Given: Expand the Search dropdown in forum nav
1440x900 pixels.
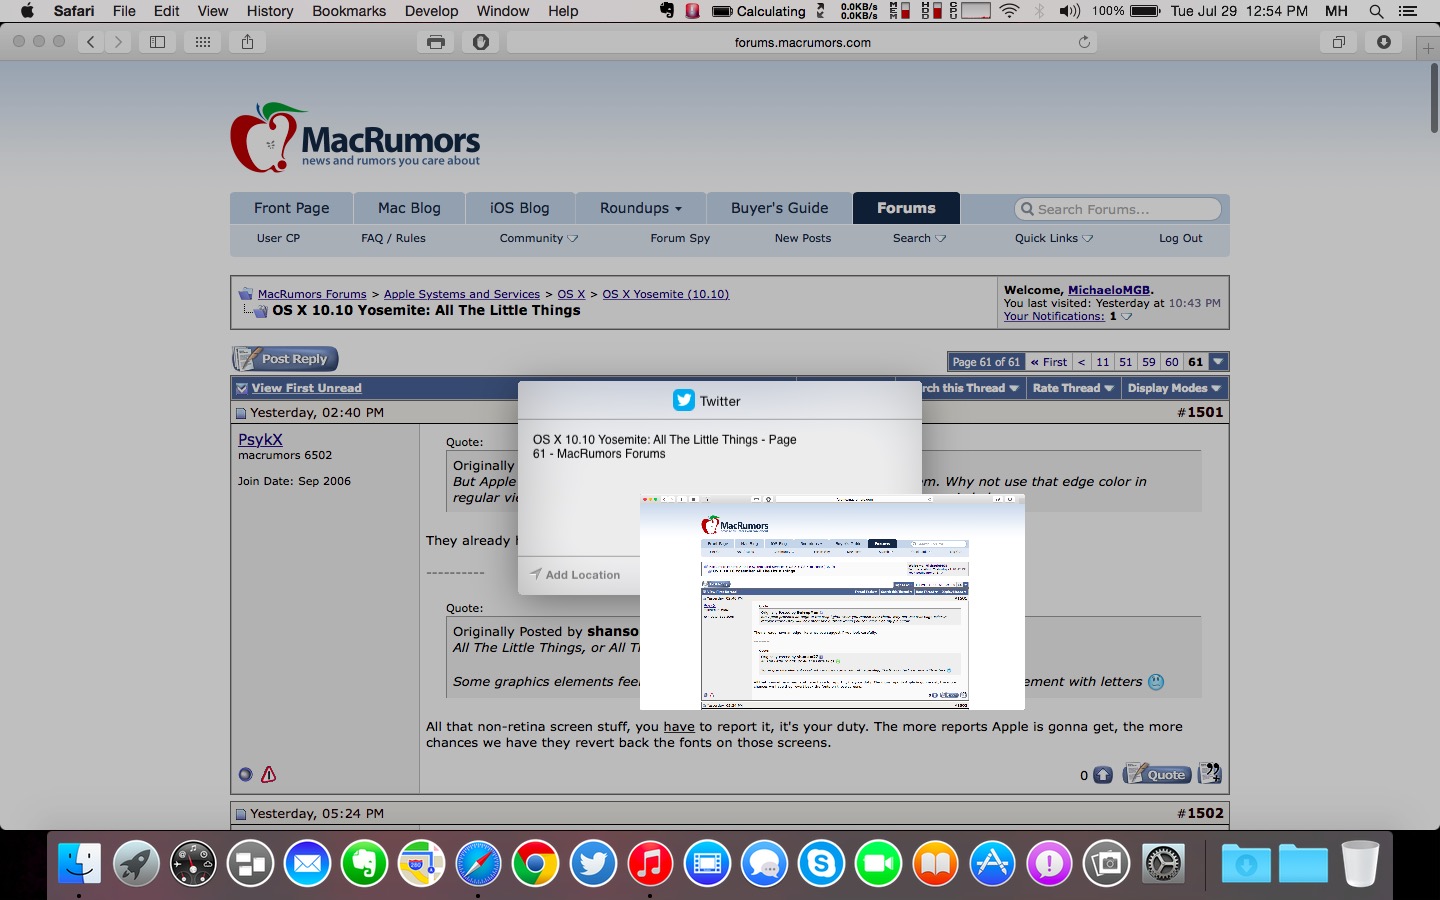Looking at the screenshot, I should pyautogui.click(x=919, y=238).
